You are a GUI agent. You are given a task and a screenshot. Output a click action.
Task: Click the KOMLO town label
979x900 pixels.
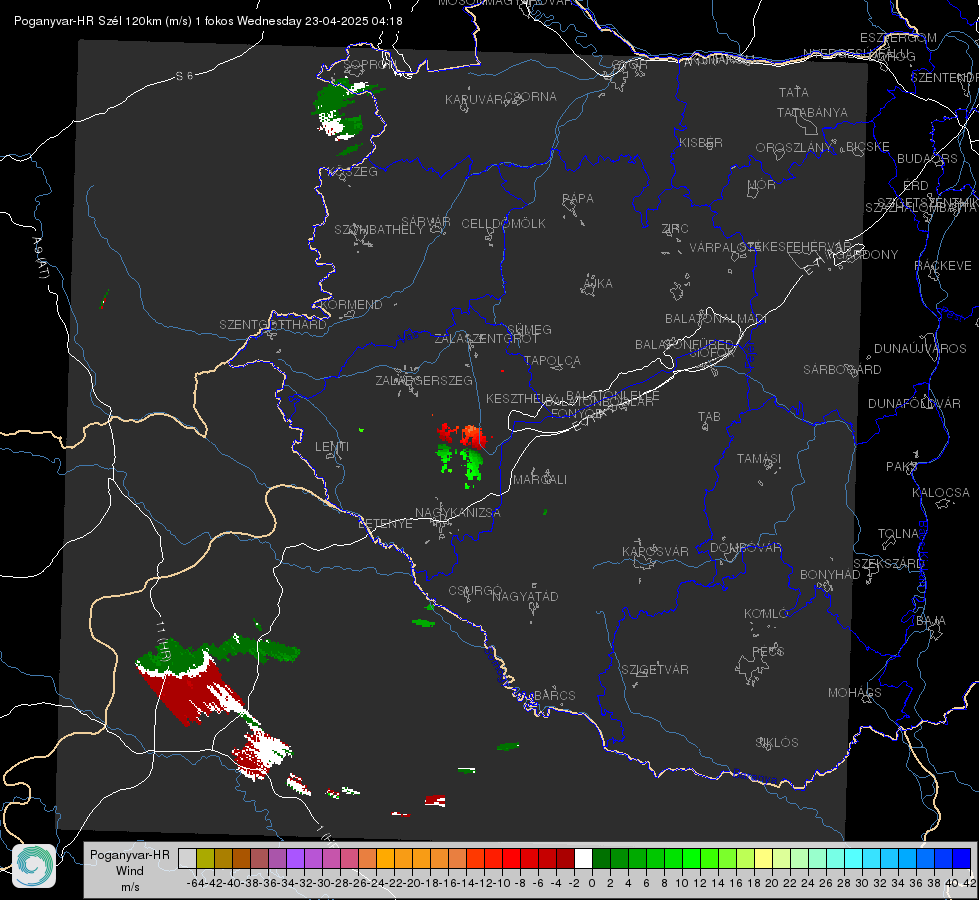point(766,614)
